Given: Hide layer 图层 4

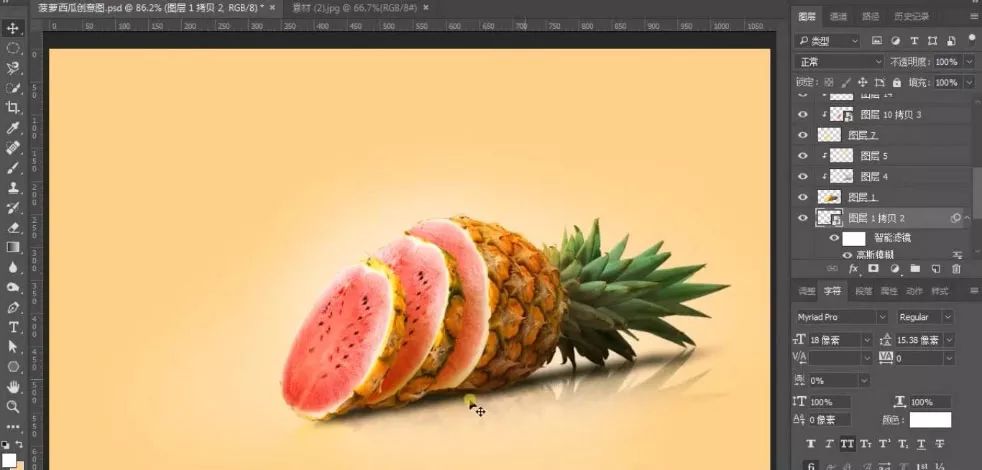Looking at the screenshot, I should tap(803, 177).
